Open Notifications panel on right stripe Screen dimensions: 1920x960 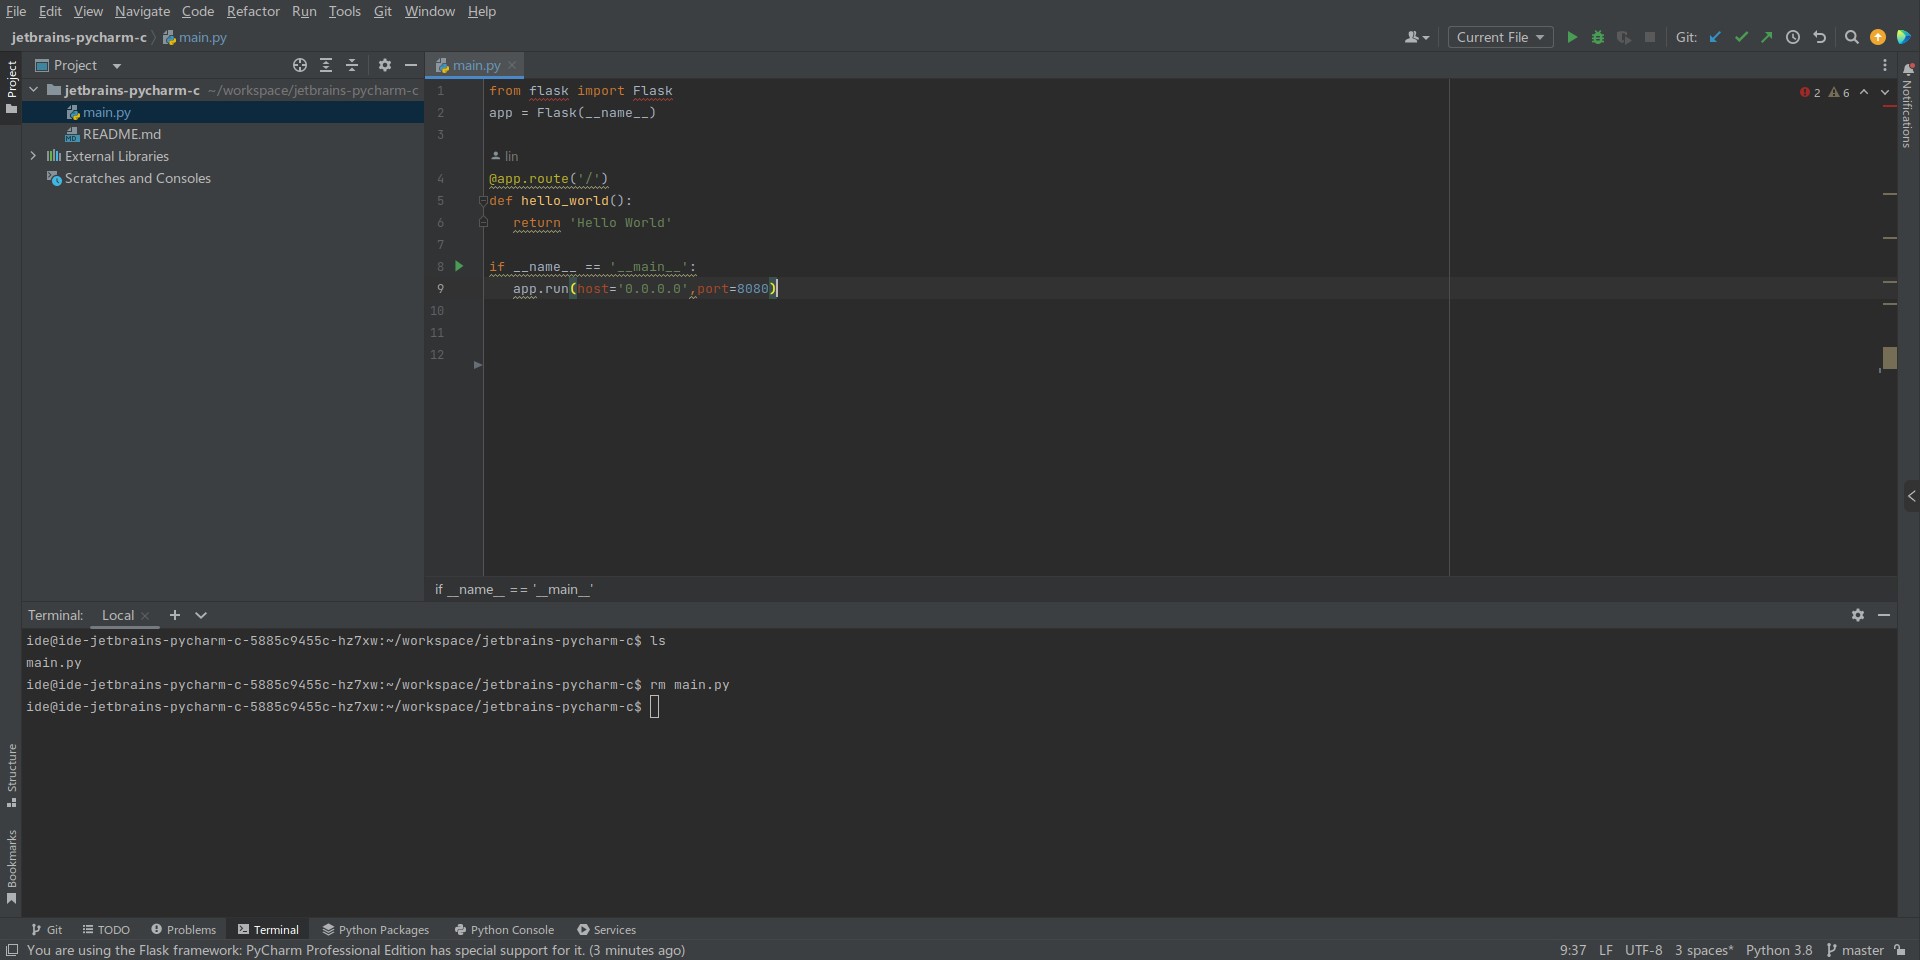click(1908, 105)
